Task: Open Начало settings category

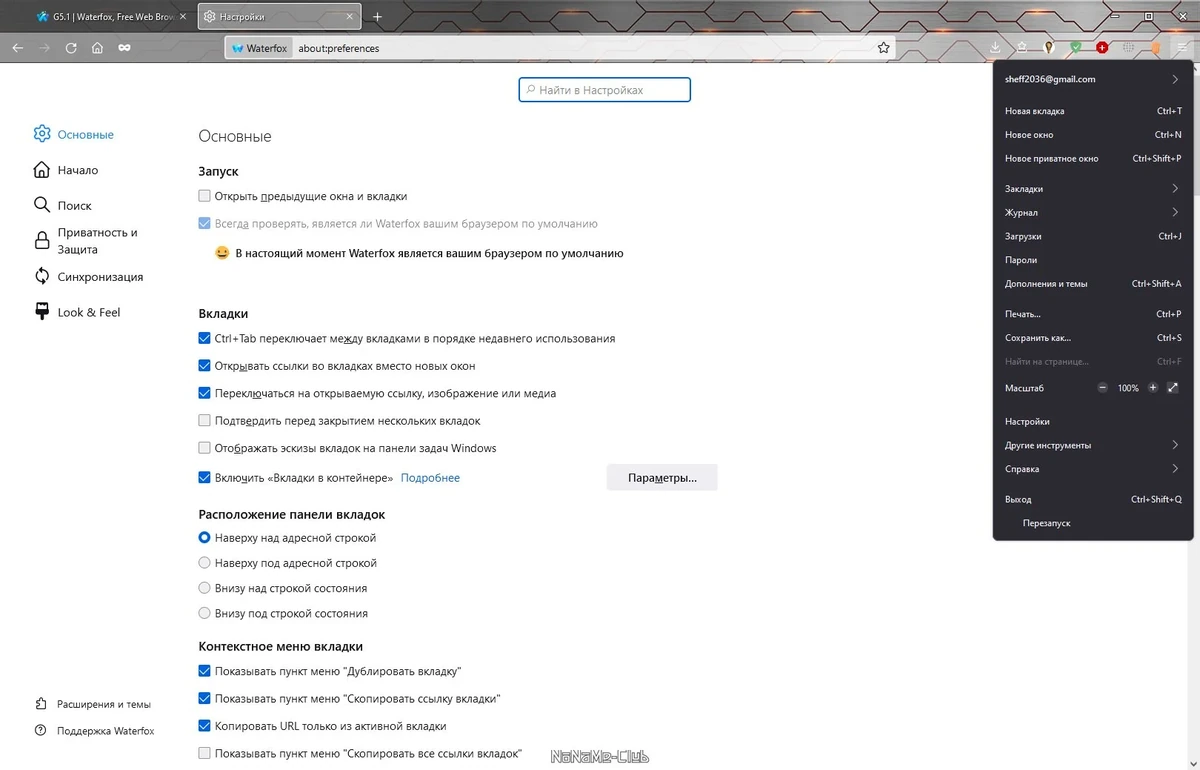Action: (66, 170)
